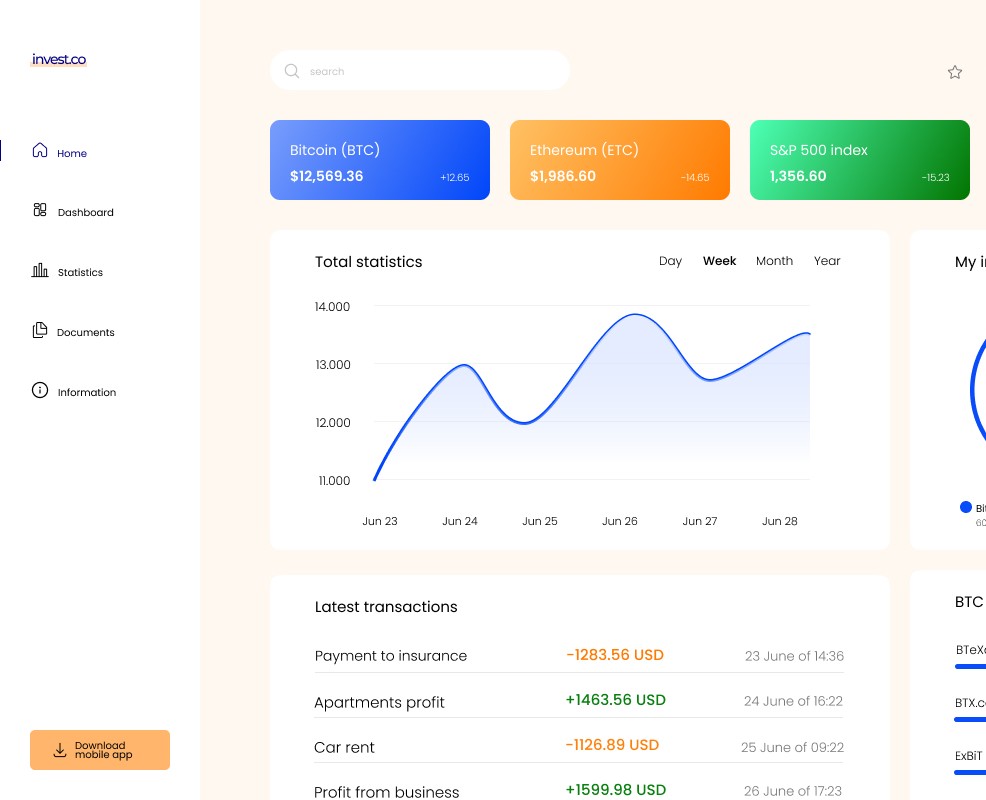Click the -1126.89 USD amount
Image resolution: width=986 pixels, height=800 pixels.
click(612, 745)
